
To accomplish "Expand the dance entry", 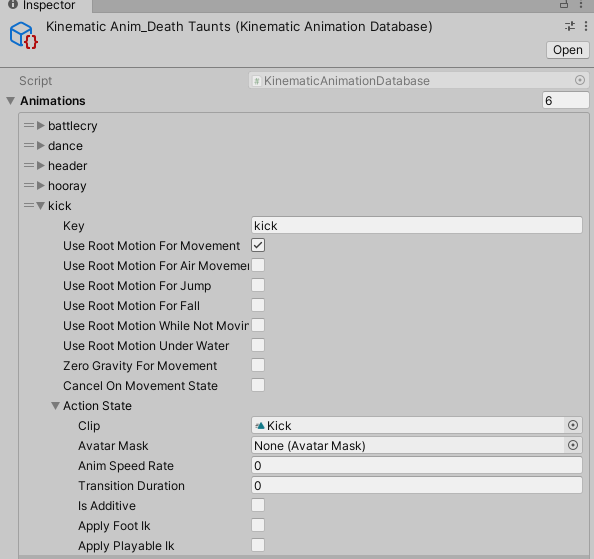I will [x=41, y=145].
